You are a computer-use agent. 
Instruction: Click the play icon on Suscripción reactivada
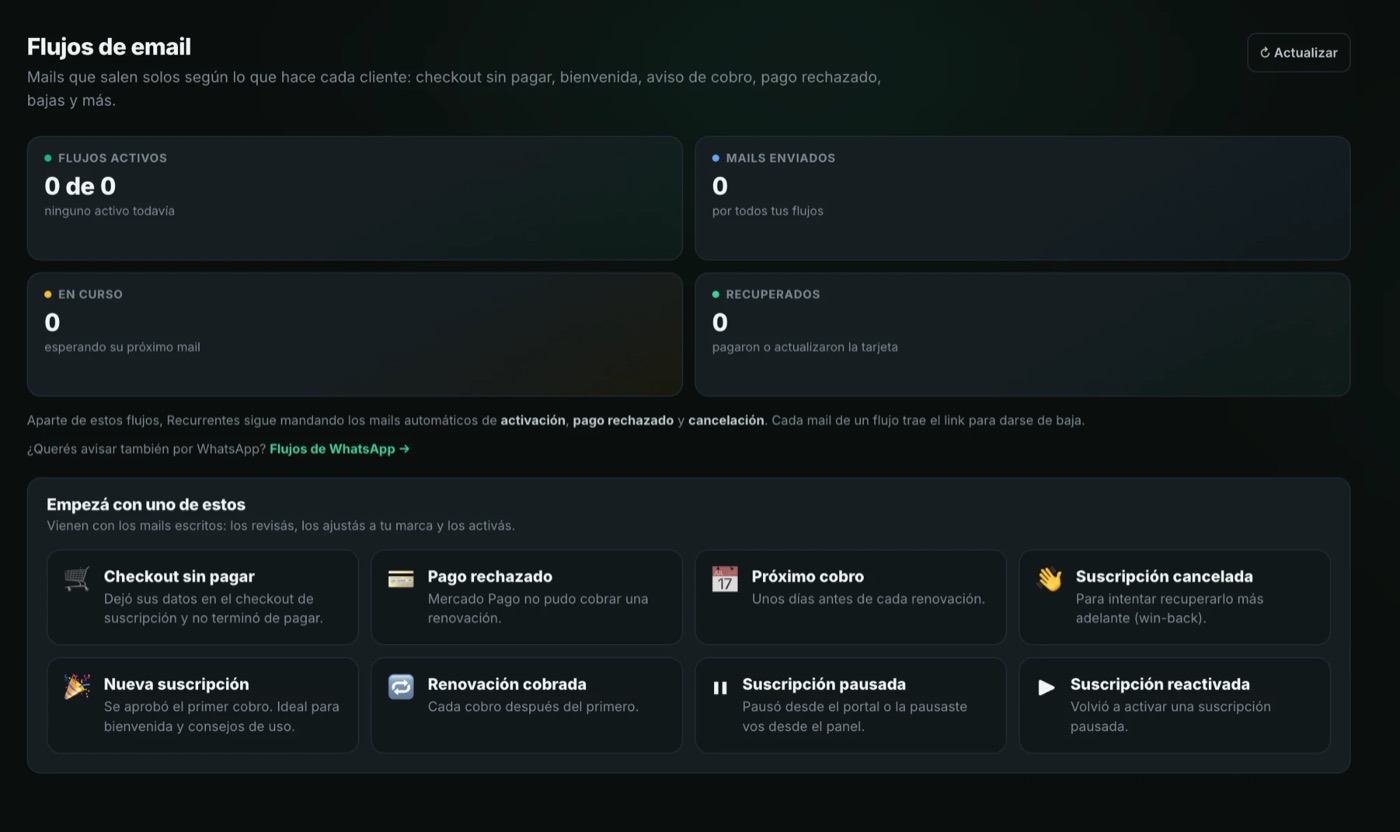click(1046, 688)
